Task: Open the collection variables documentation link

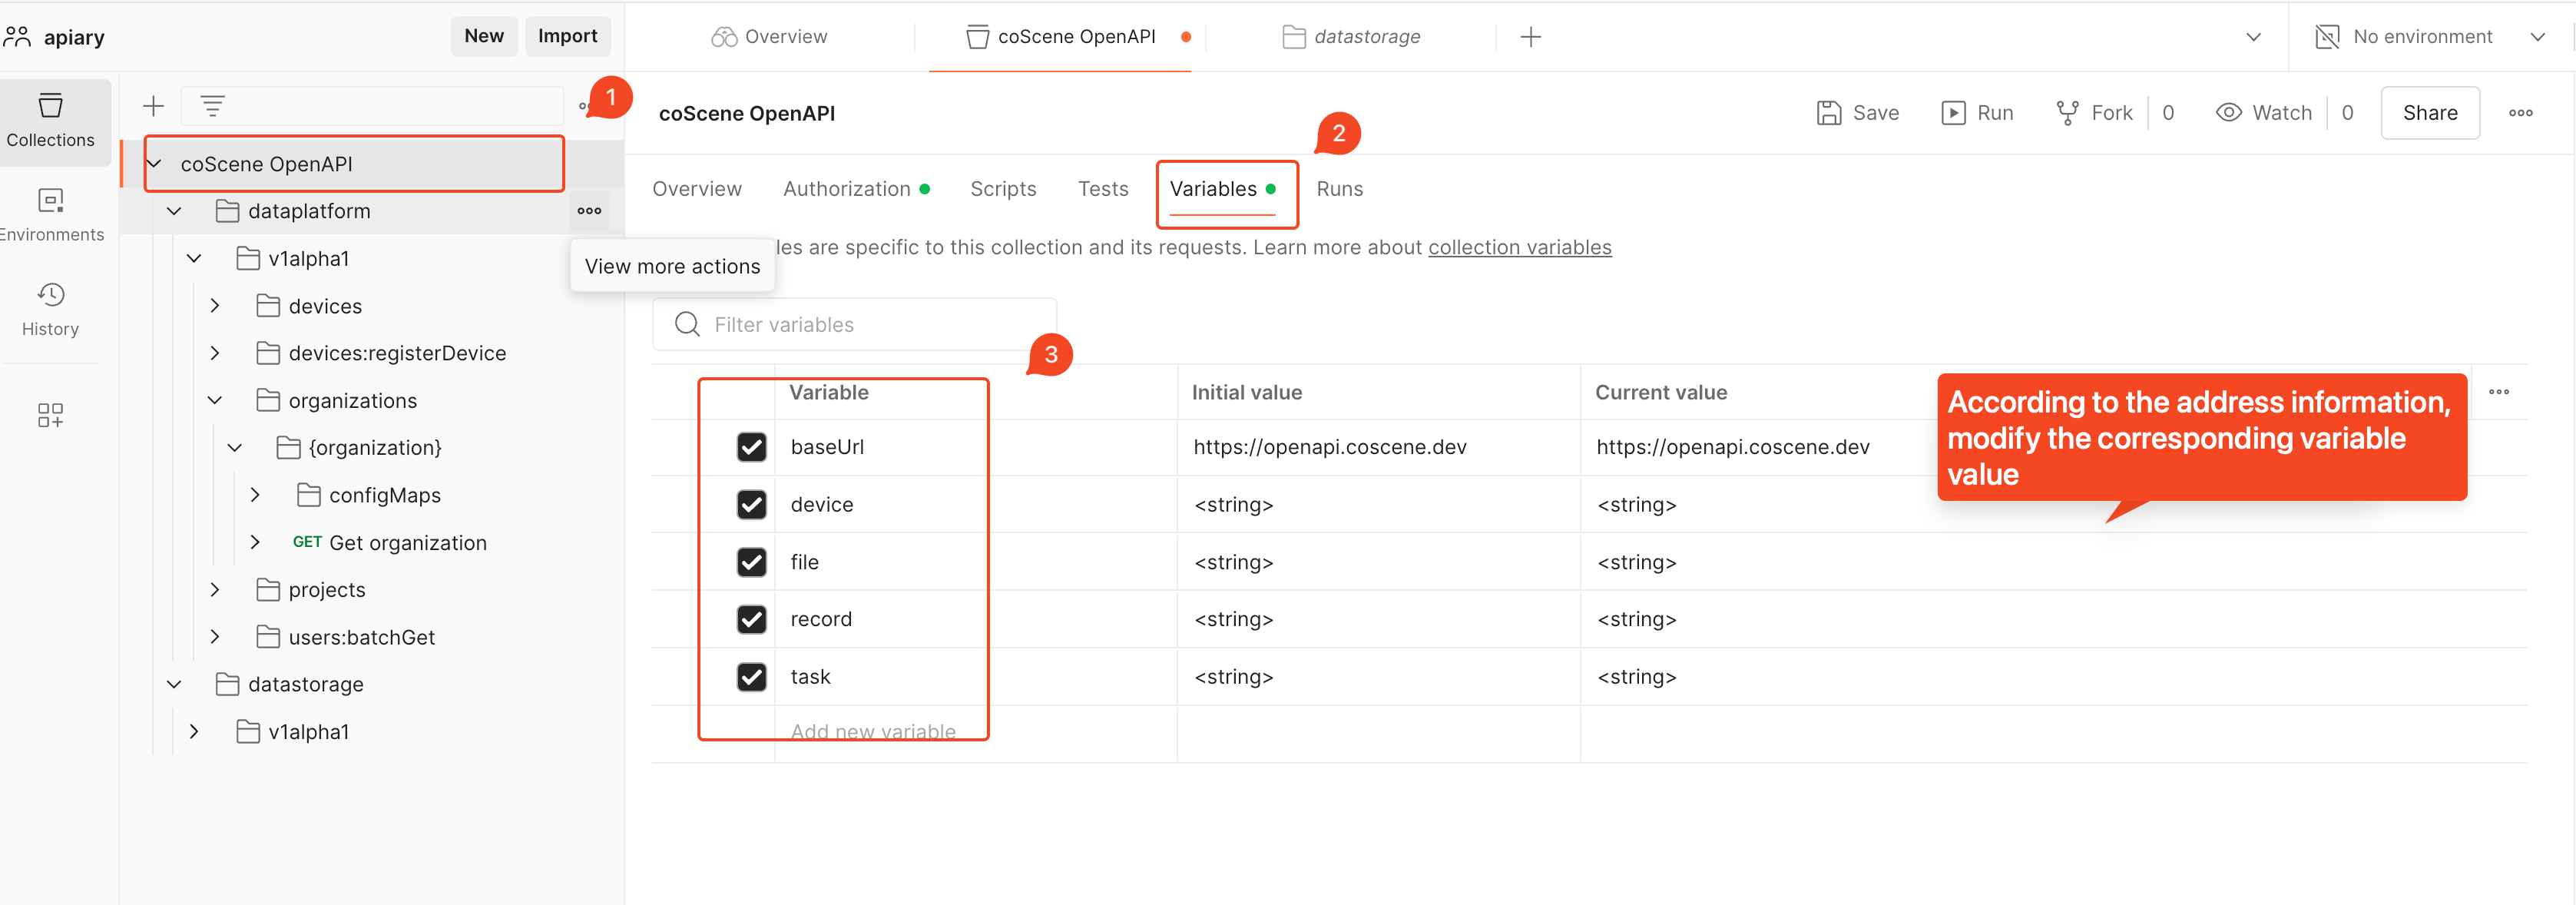Action: coord(1519,247)
